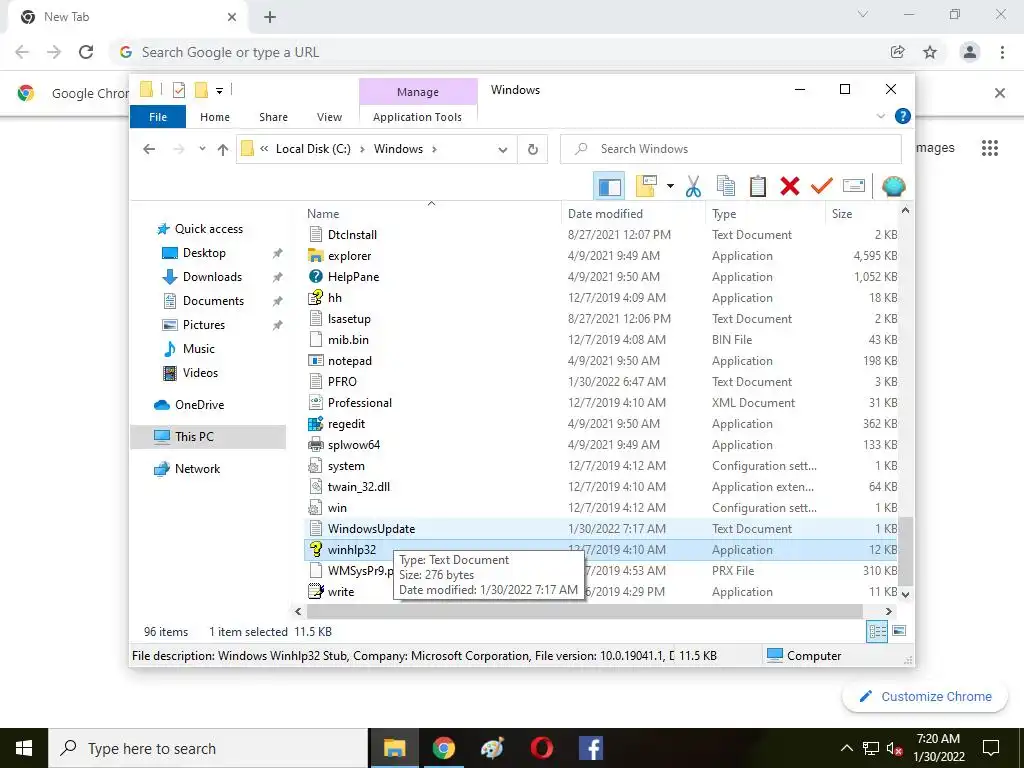Image resolution: width=1024 pixels, height=768 pixels.
Task: Toggle the navigation pane layout icon
Action: 609,187
